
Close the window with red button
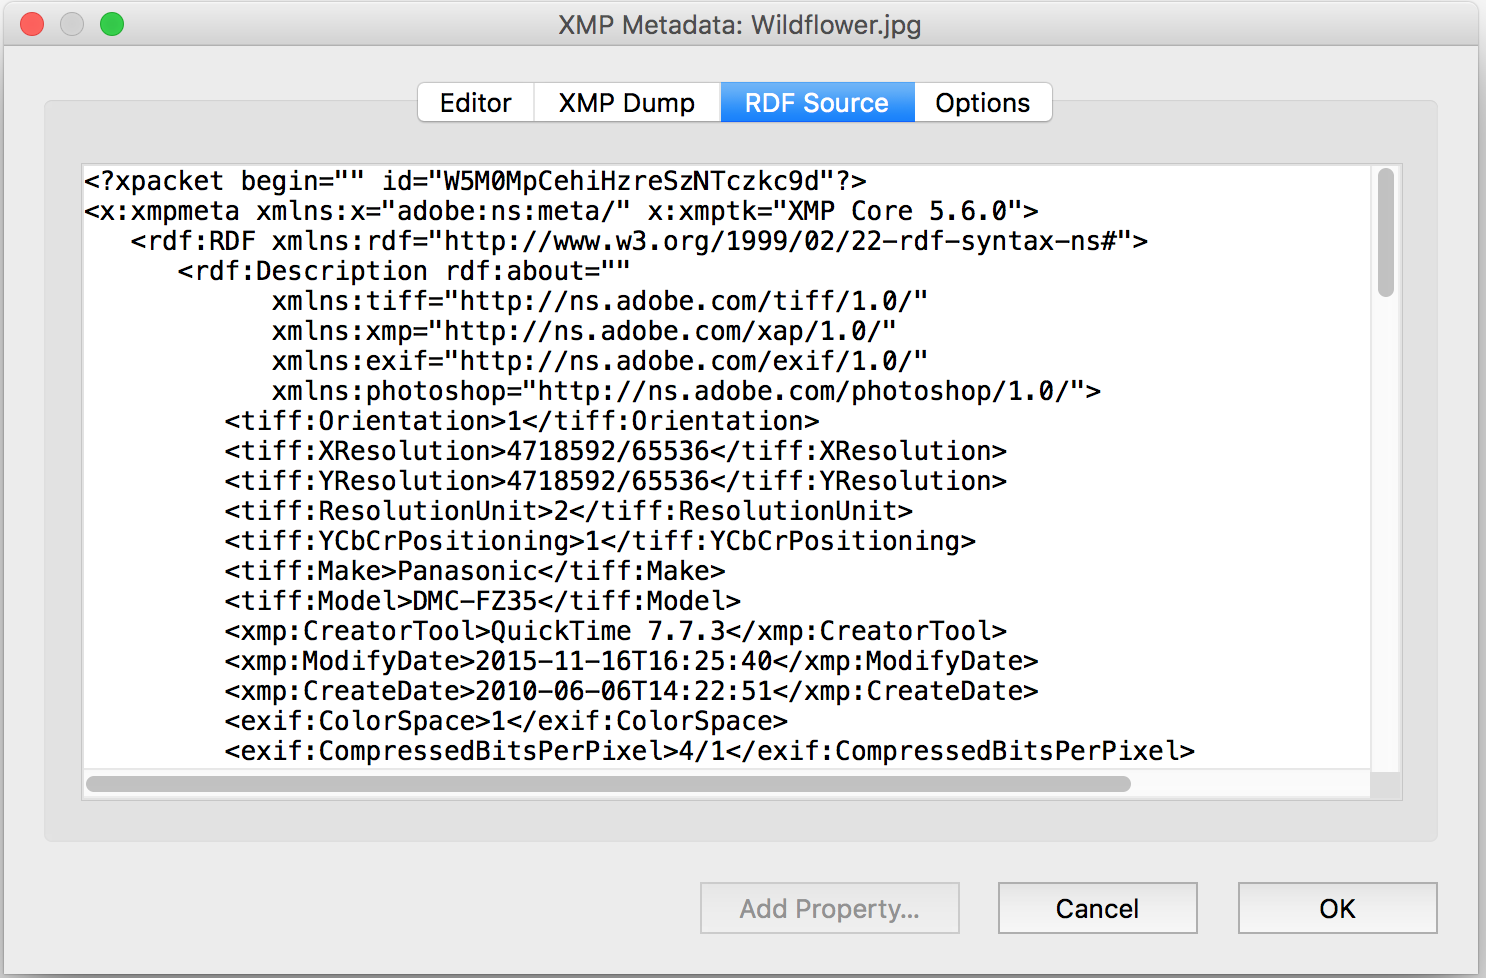[32, 24]
